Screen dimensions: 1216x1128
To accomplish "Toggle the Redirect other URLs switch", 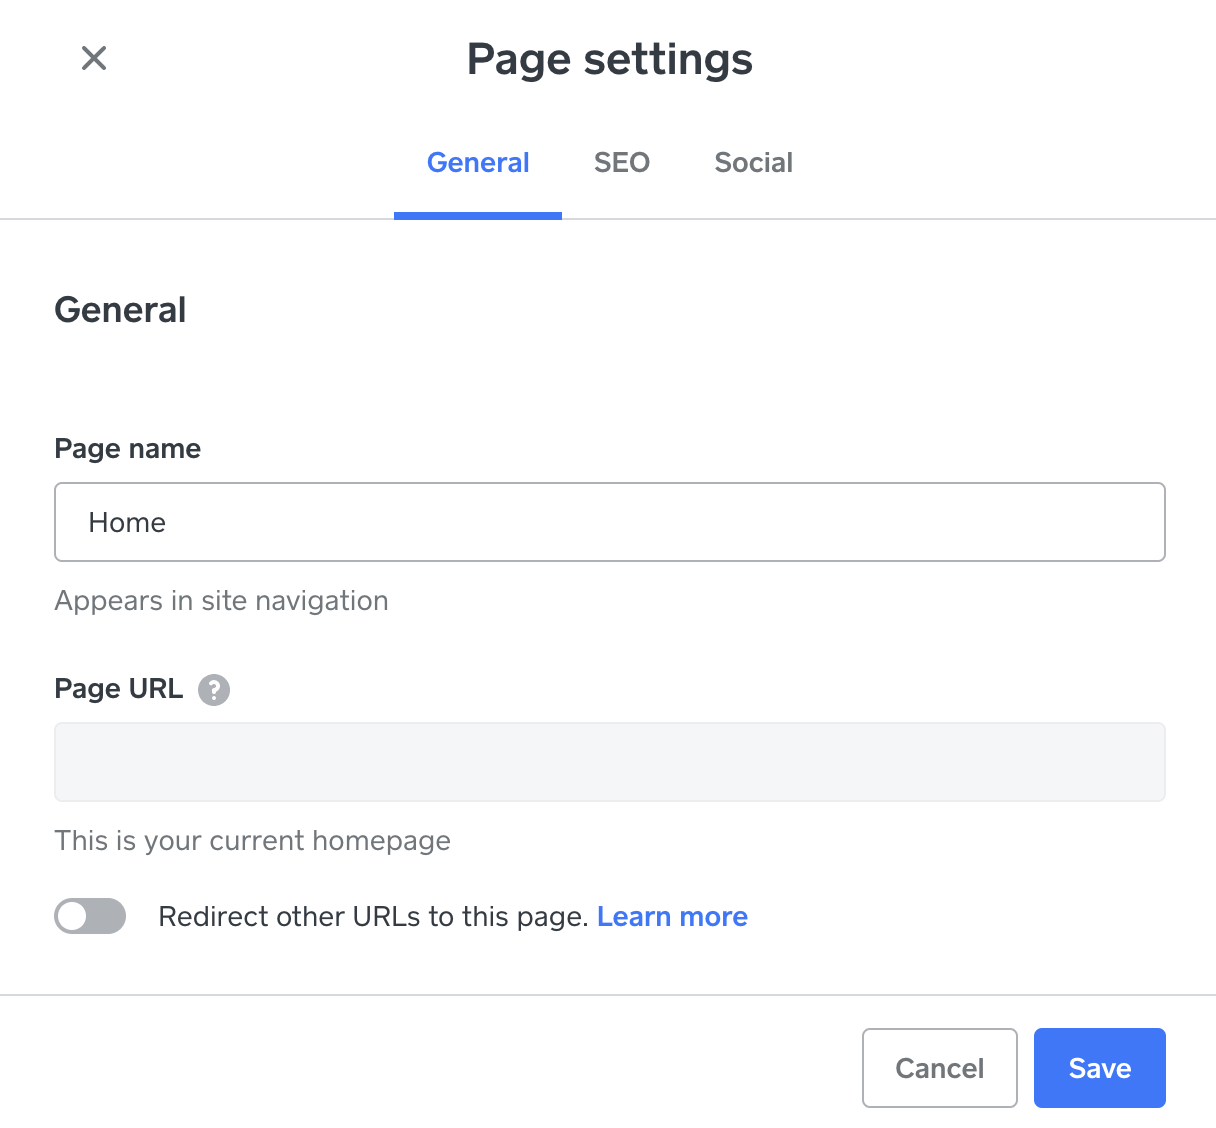I will tap(90, 916).
